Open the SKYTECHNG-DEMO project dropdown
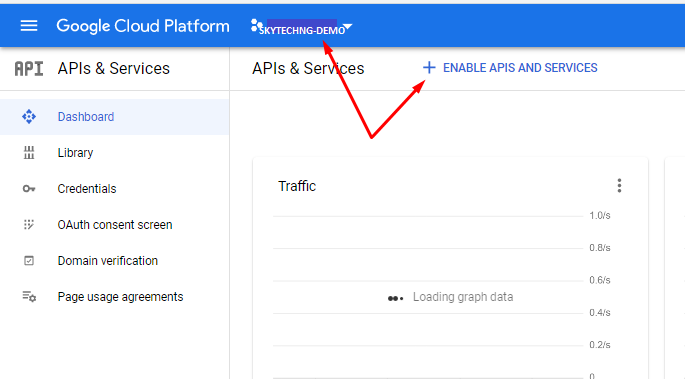The height and width of the screenshot is (379, 685). 301,28
